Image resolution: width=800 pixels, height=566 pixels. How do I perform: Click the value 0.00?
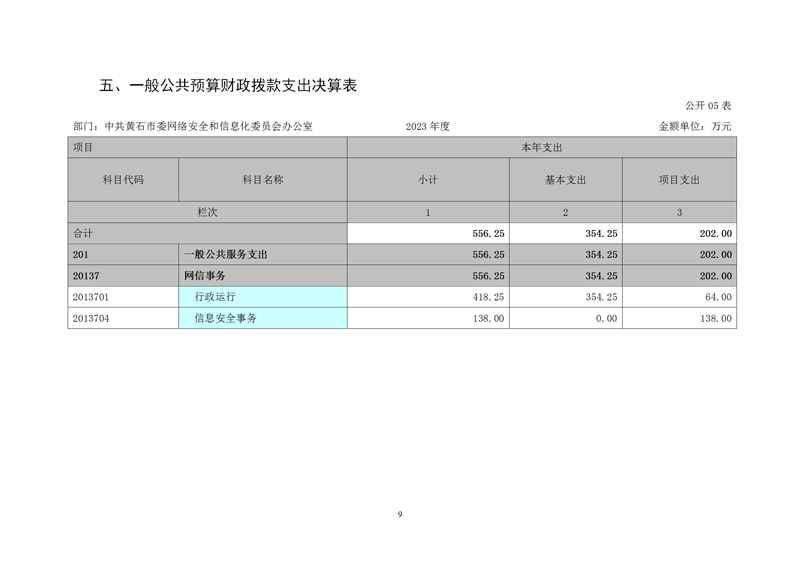606,318
